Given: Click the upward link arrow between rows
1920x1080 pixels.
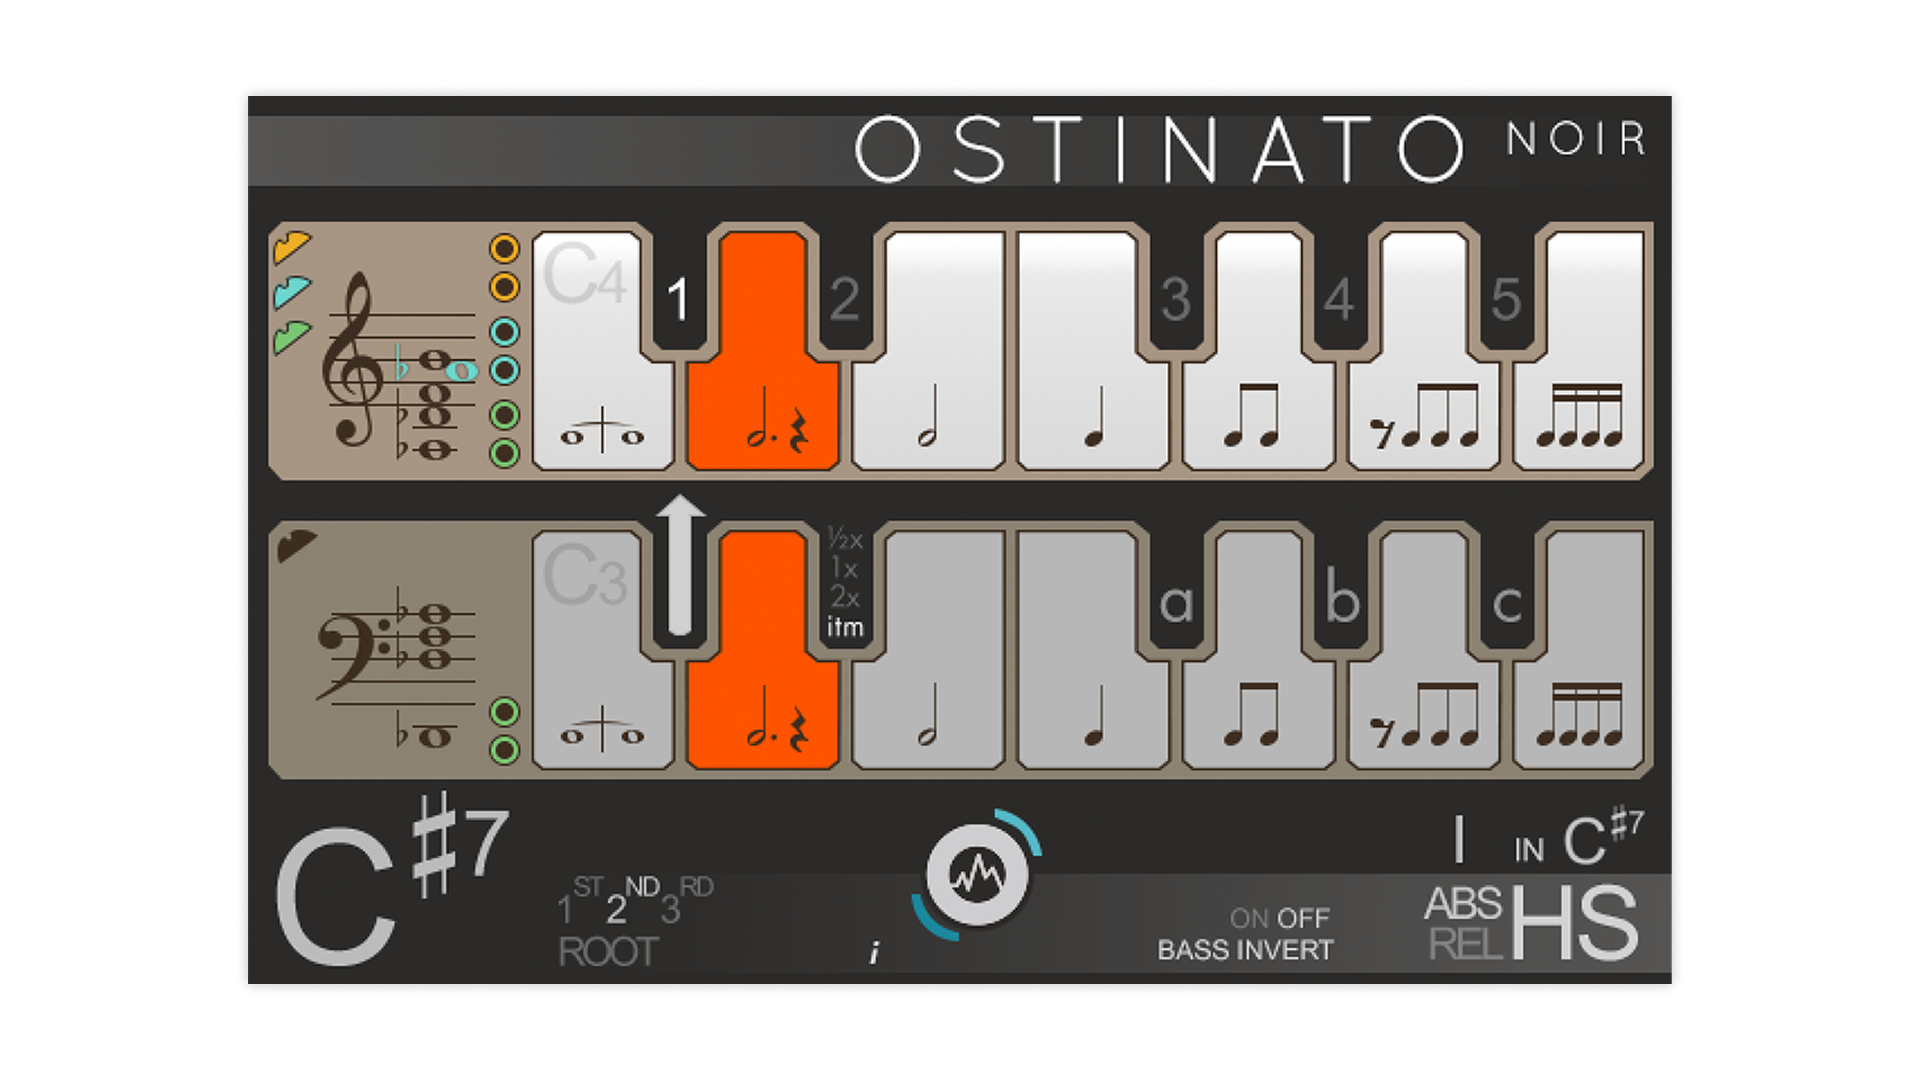Looking at the screenshot, I should 681,565.
